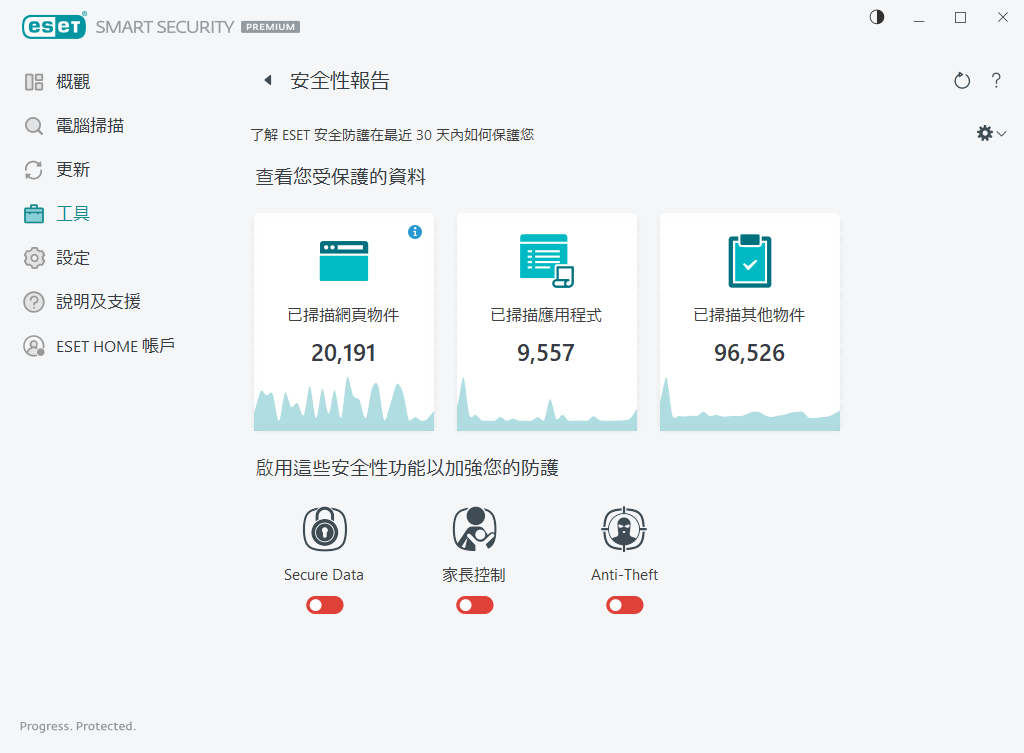
Task: Refresh the security report with the circular arrow
Action: tap(961, 80)
